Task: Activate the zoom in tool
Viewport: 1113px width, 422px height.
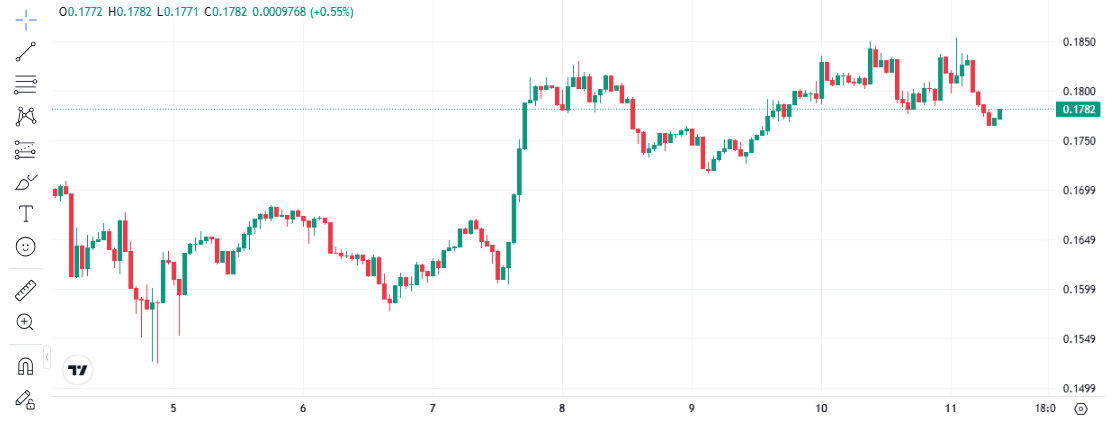Action: [x=26, y=322]
